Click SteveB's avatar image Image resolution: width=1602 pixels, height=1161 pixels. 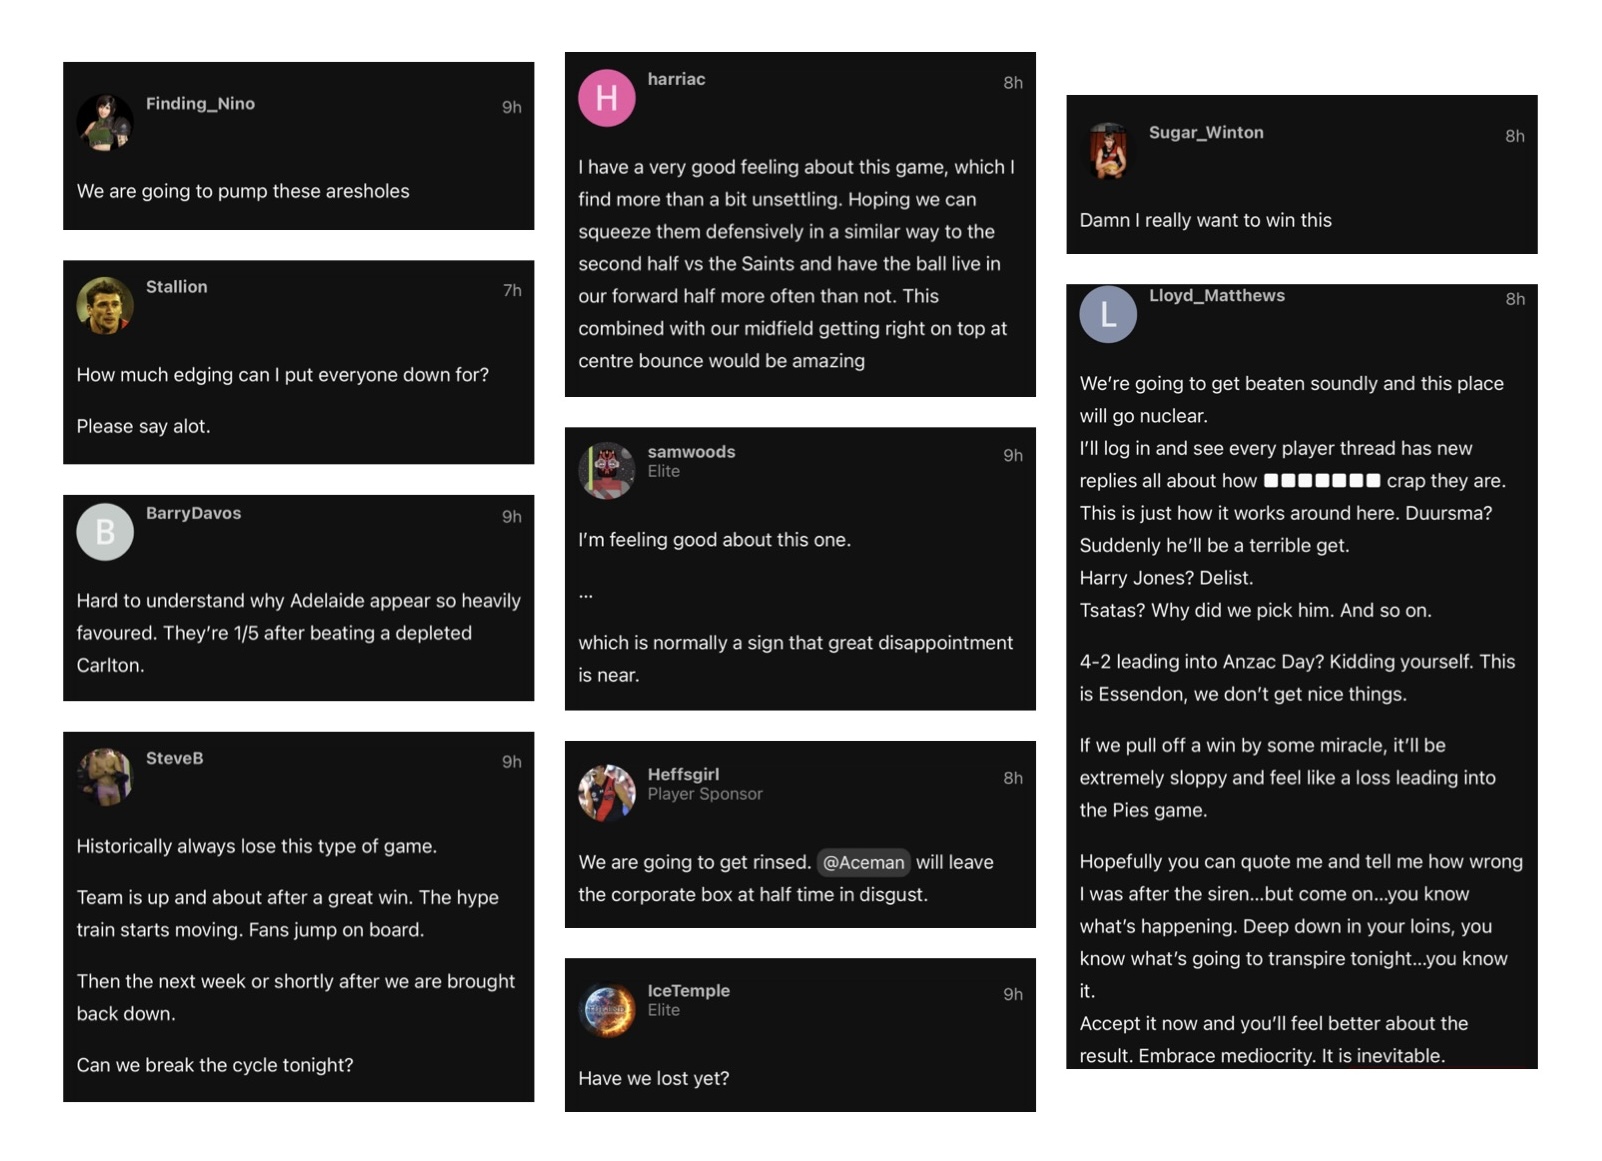click(105, 777)
